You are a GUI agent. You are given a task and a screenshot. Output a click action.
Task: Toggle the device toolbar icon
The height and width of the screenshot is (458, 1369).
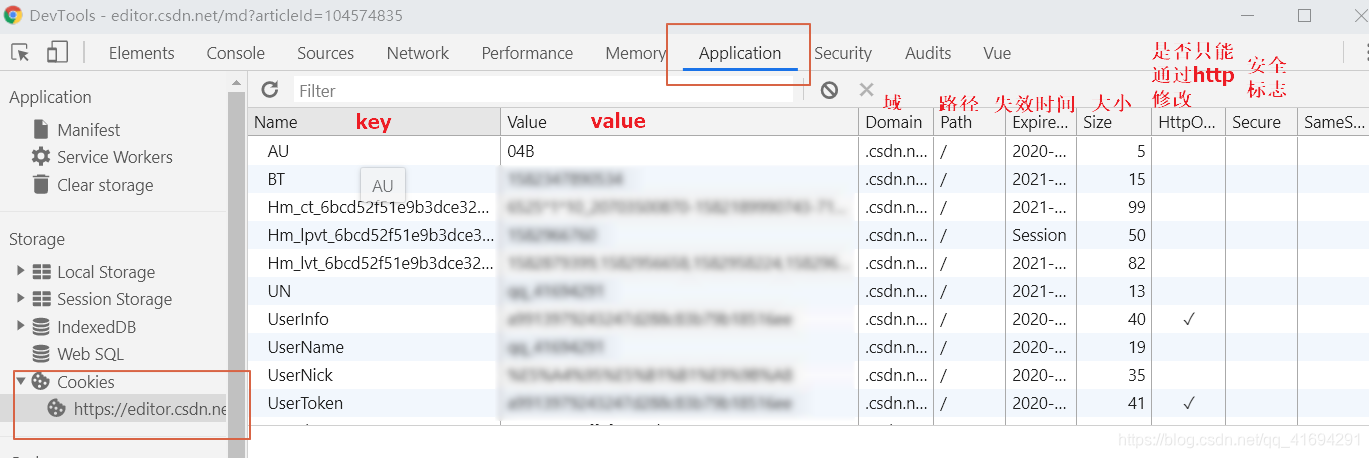pyautogui.click(x=57, y=53)
